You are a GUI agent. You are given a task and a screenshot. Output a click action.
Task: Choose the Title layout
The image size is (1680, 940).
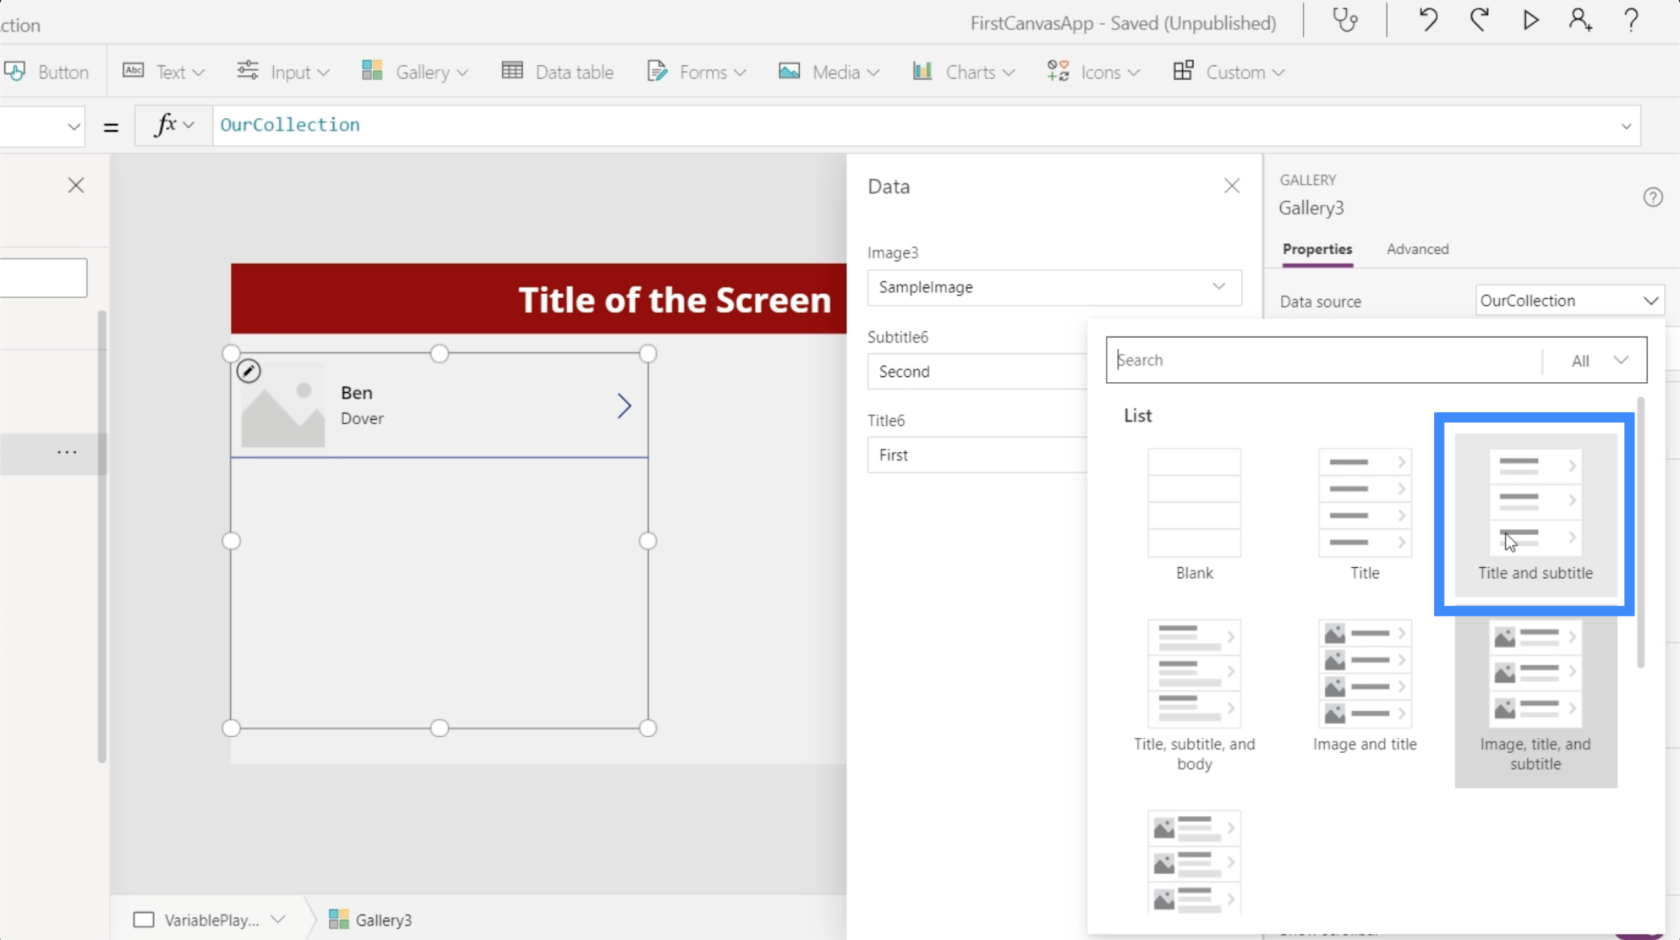coord(1365,515)
